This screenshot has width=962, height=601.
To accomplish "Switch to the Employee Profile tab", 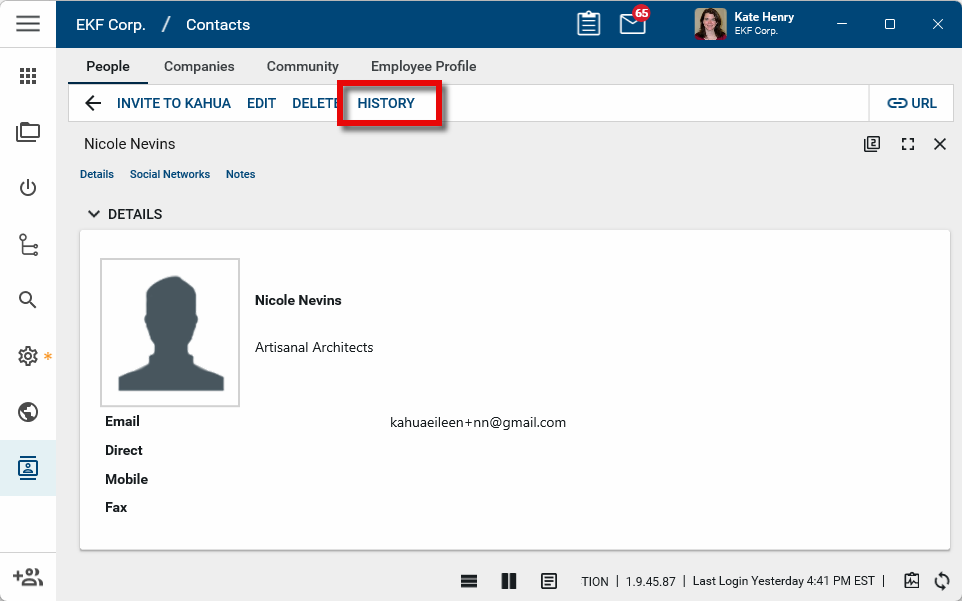I will click(x=423, y=66).
